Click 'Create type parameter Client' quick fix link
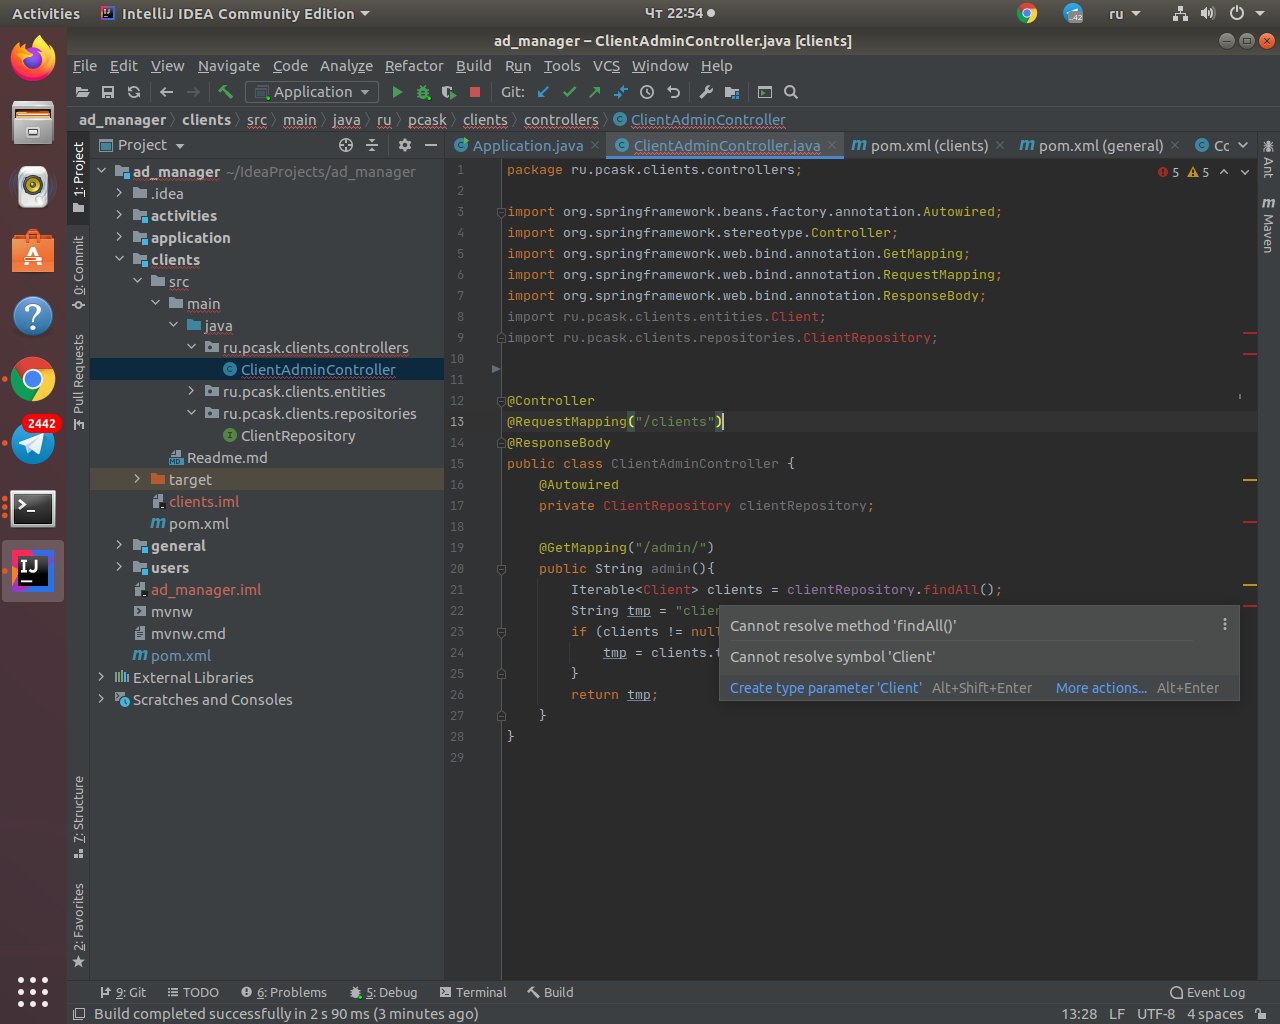 825,688
